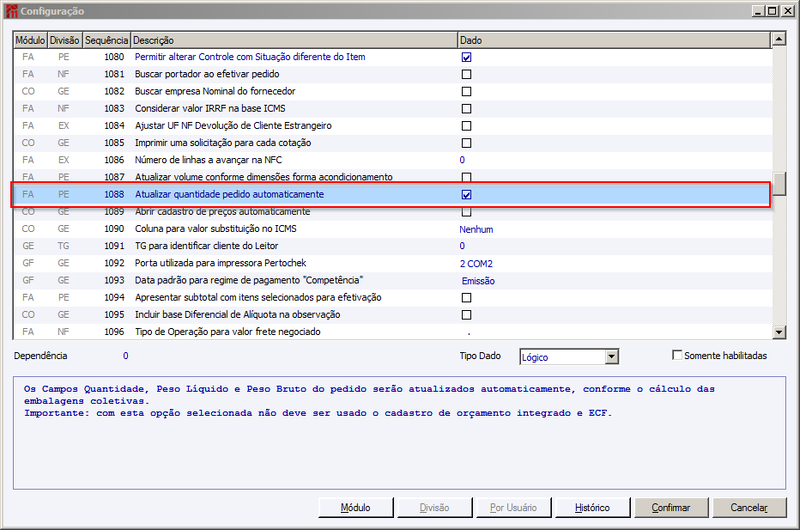Select row 'TG para identificar cliente do Leitor'
Viewport: 800px width, 530px height.
(392, 246)
